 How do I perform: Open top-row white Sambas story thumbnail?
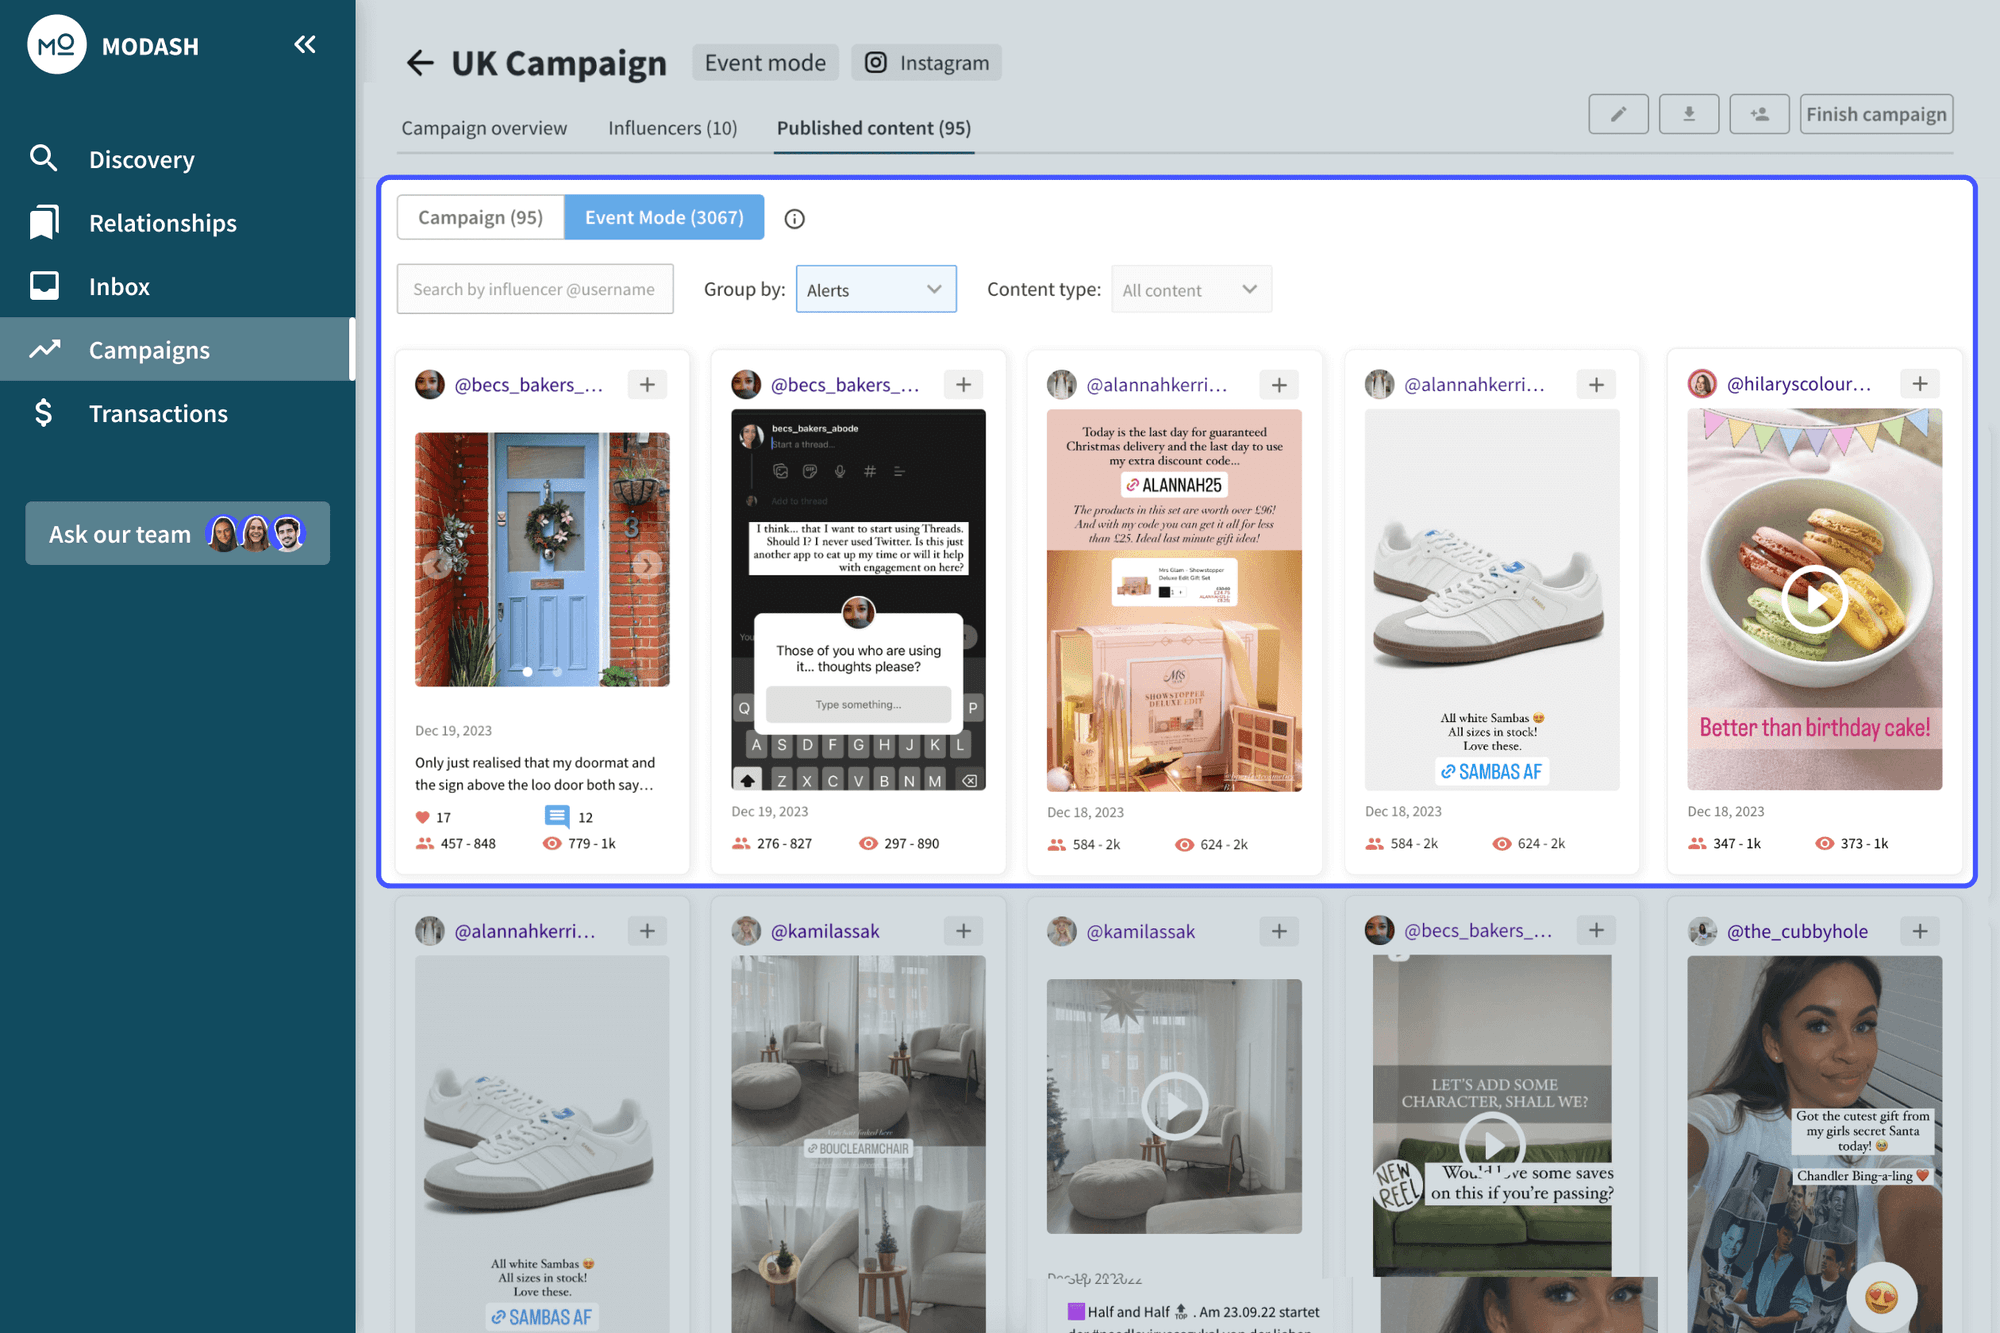1492,600
